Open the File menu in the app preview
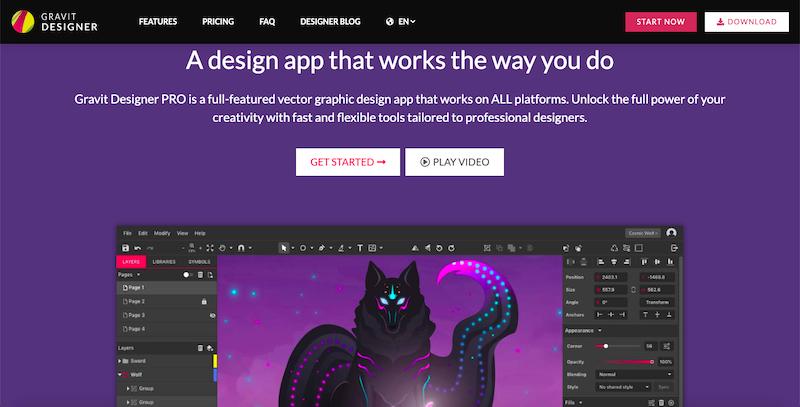Viewport: 800px width, 407px height. [x=128, y=233]
